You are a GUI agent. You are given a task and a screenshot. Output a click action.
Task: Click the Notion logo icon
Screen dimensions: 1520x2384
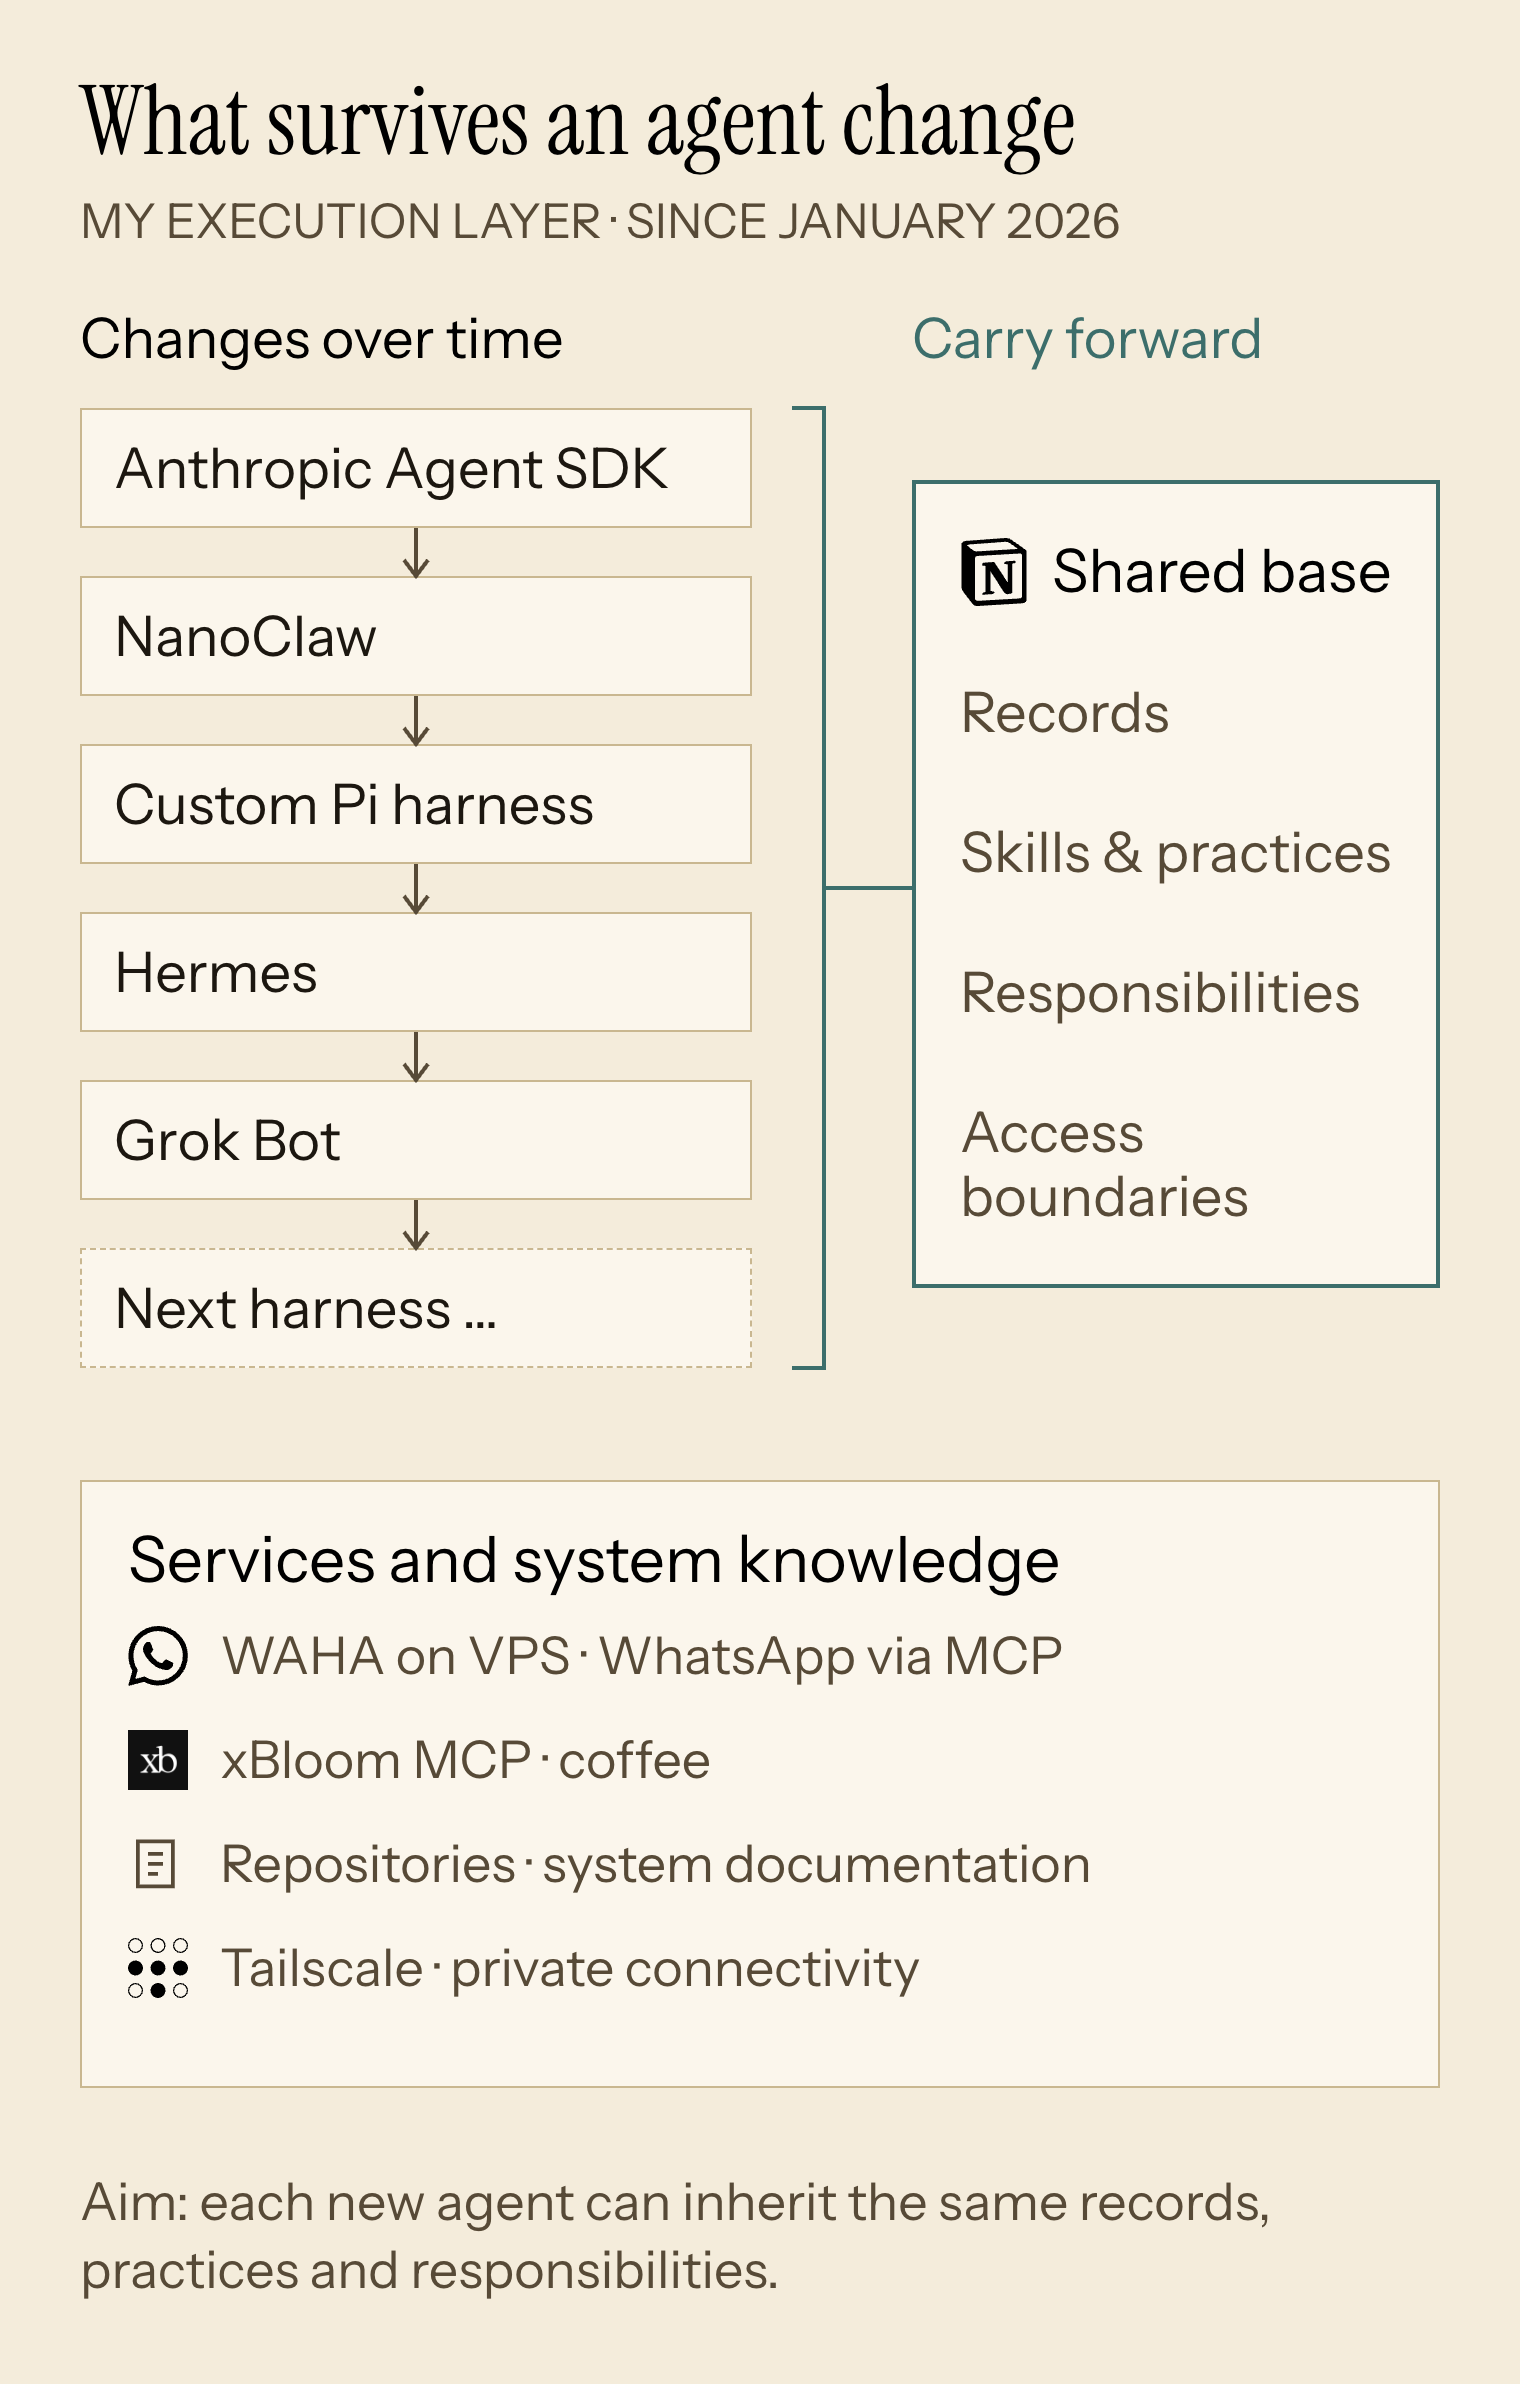[x=993, y=572]
